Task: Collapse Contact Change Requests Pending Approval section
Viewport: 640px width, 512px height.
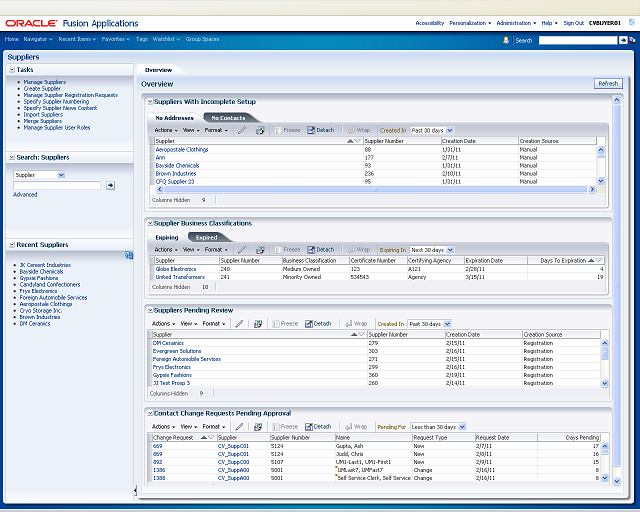Action: point(150,413)
